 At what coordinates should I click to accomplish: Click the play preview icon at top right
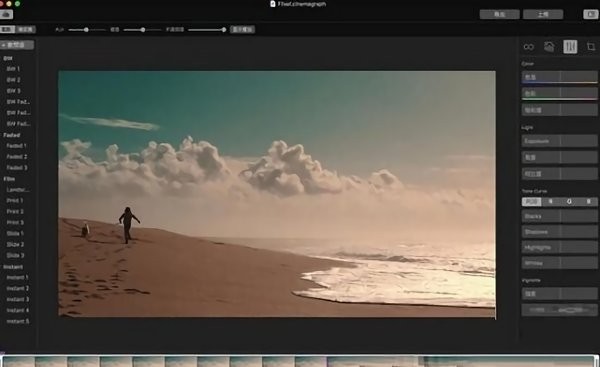(x=590, y=15)
